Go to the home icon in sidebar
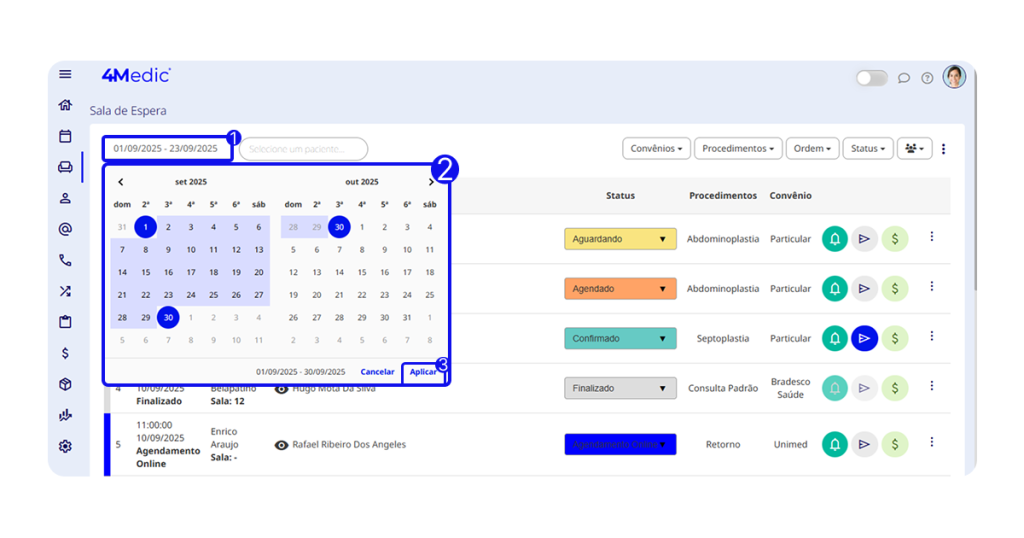Viewport: 1024px width, 538px height. pyautogui.click(x=65, y=105)
